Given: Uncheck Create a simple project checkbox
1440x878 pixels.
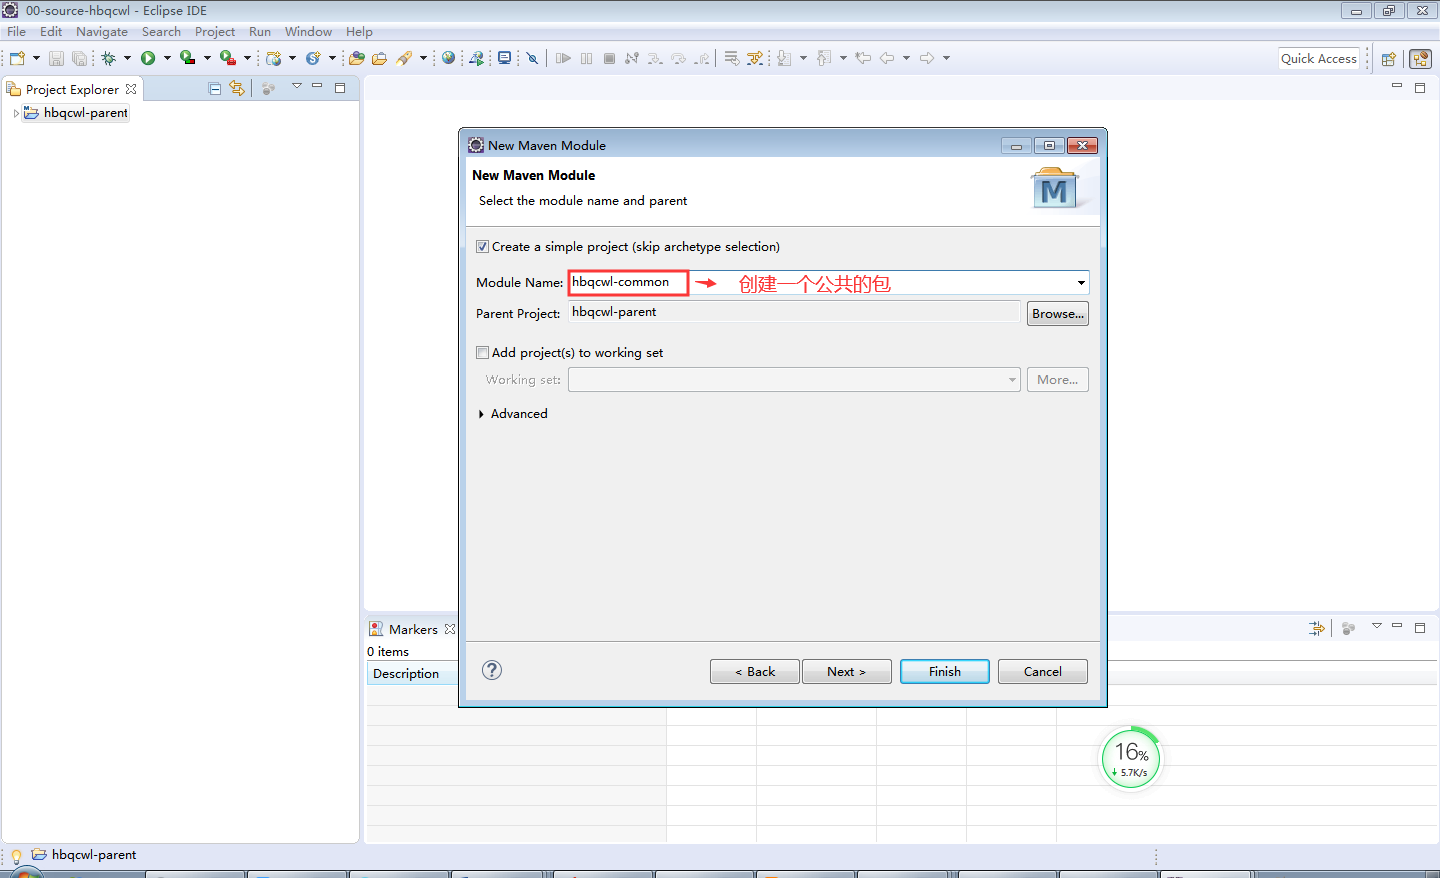Looking at the screenshot, I should coord(483,246).
